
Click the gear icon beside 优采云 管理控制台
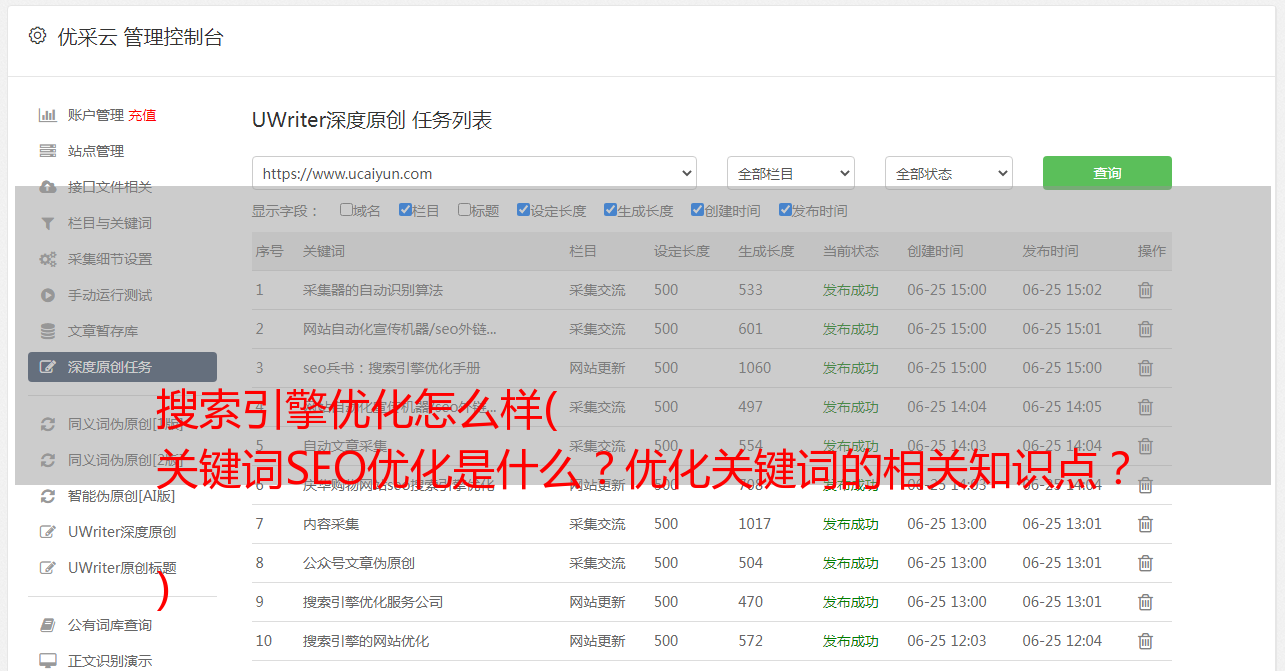click(x=37, y=36)
